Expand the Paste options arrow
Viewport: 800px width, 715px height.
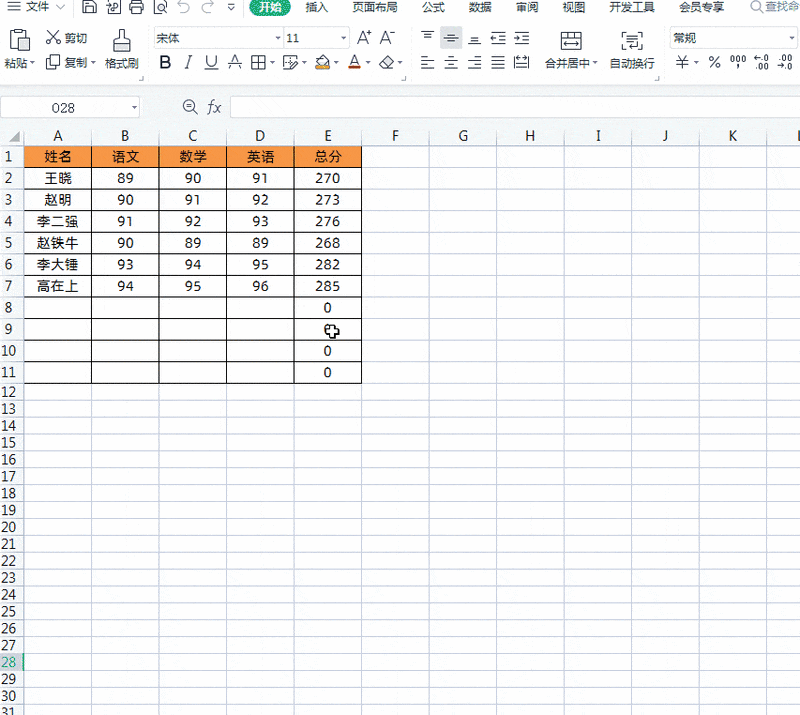click(32, 63)
